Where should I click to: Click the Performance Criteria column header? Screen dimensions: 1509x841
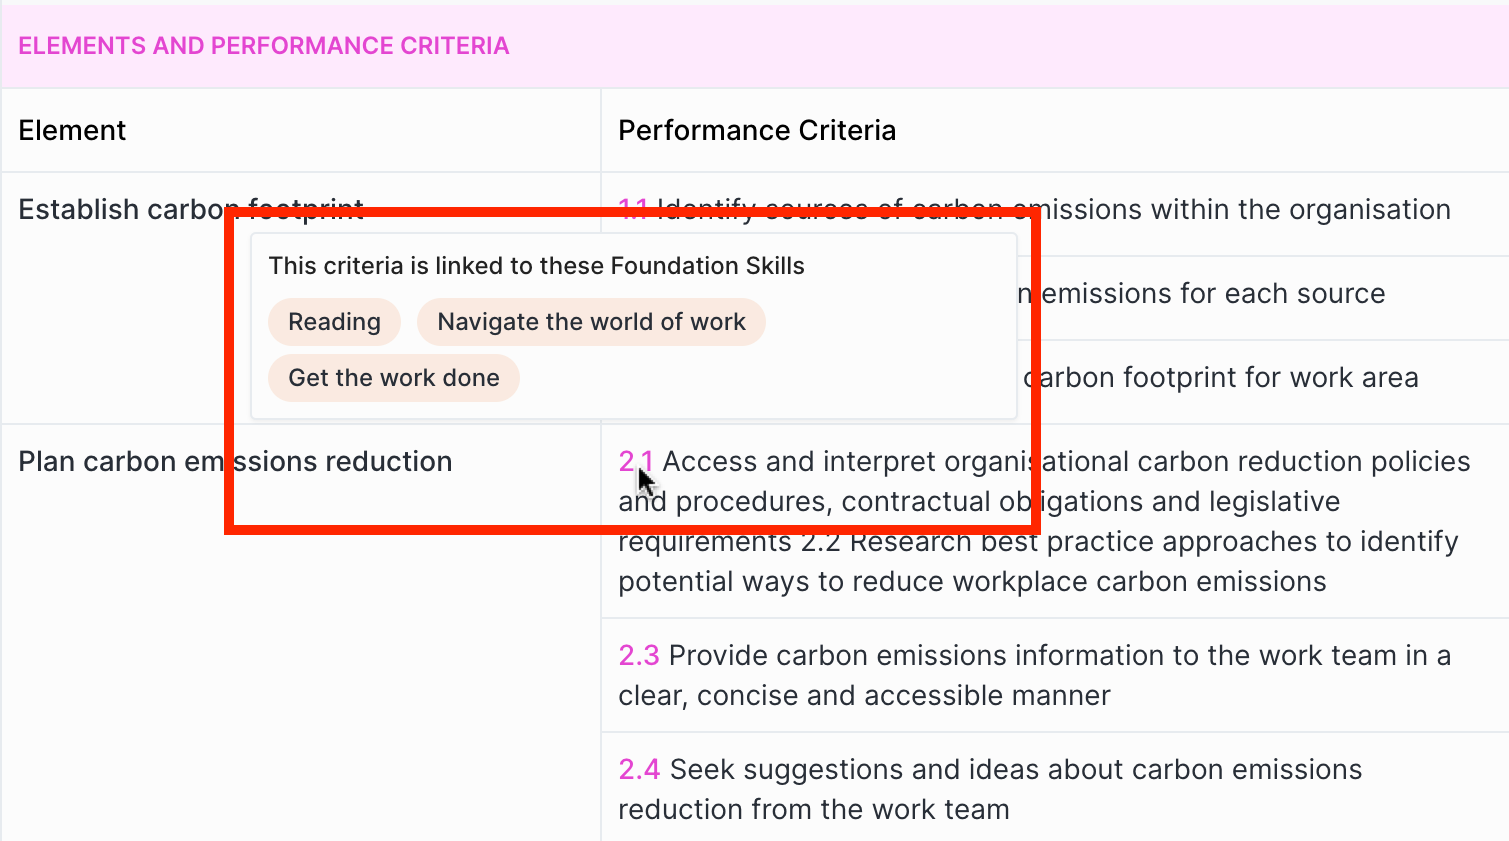(757, 130)
